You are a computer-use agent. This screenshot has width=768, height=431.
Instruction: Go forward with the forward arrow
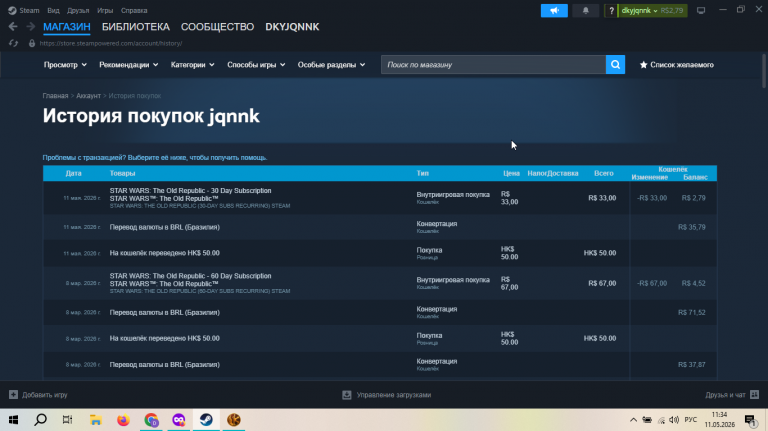30,26
